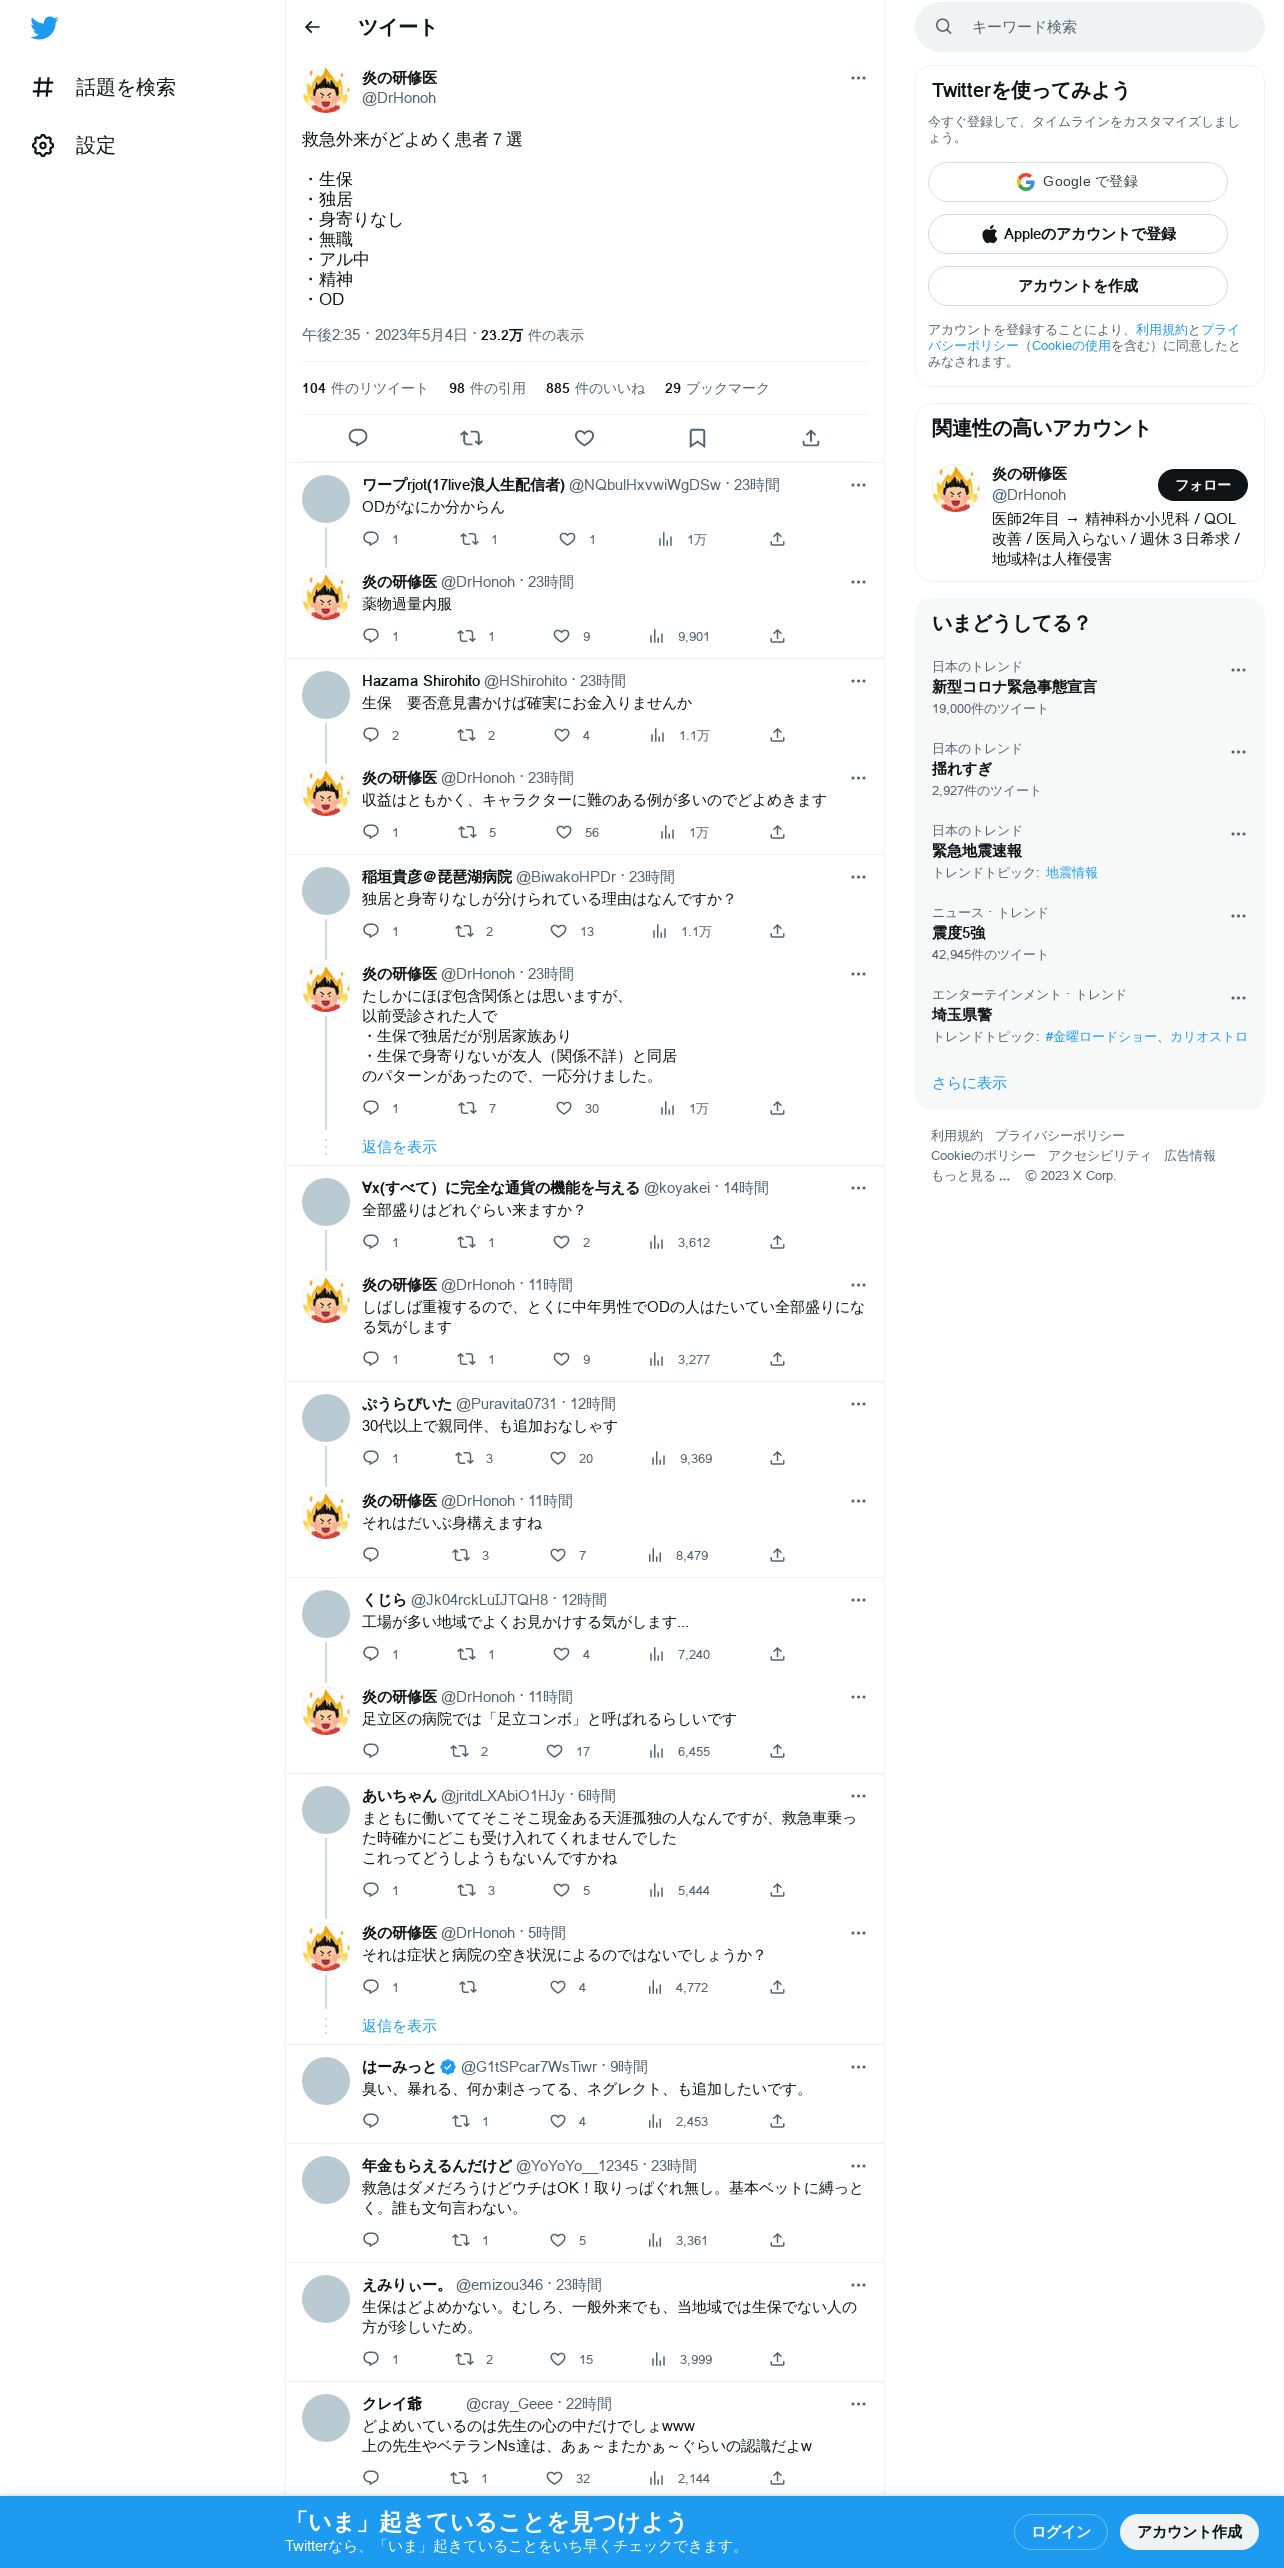Click Google で登録 button
The width and height of the screenshot is (1284, 2568).
(1077, 182)
